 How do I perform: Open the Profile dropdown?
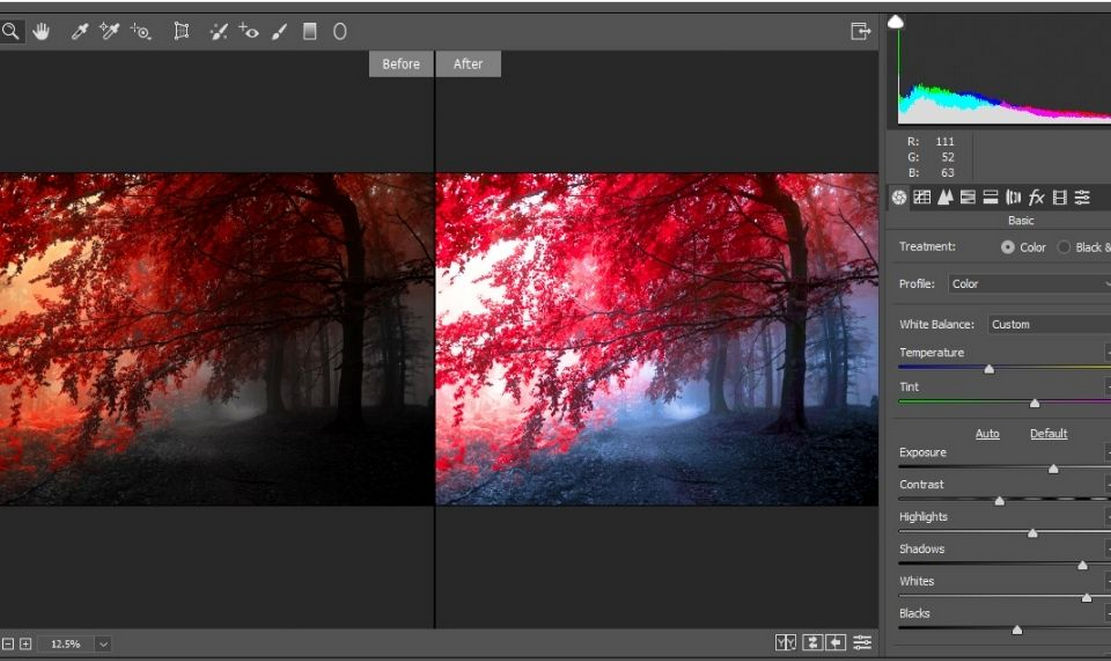[1030, 284]
